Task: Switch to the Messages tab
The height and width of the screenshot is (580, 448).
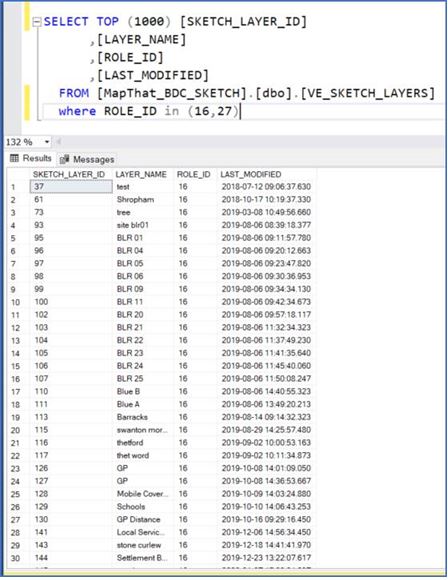Action: pos(88,159)
